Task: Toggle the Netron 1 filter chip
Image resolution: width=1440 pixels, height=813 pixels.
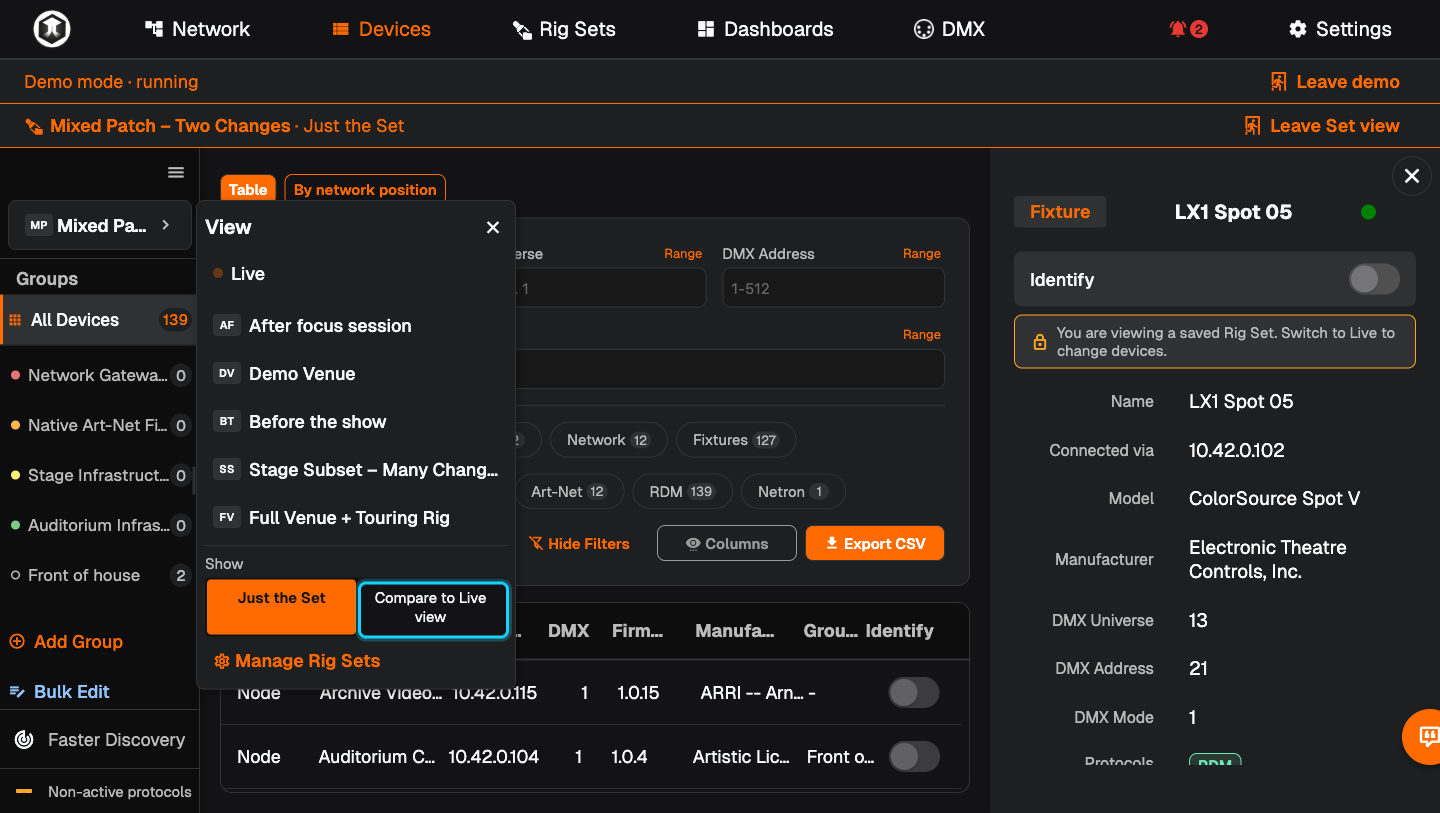Action: (793, 492)
